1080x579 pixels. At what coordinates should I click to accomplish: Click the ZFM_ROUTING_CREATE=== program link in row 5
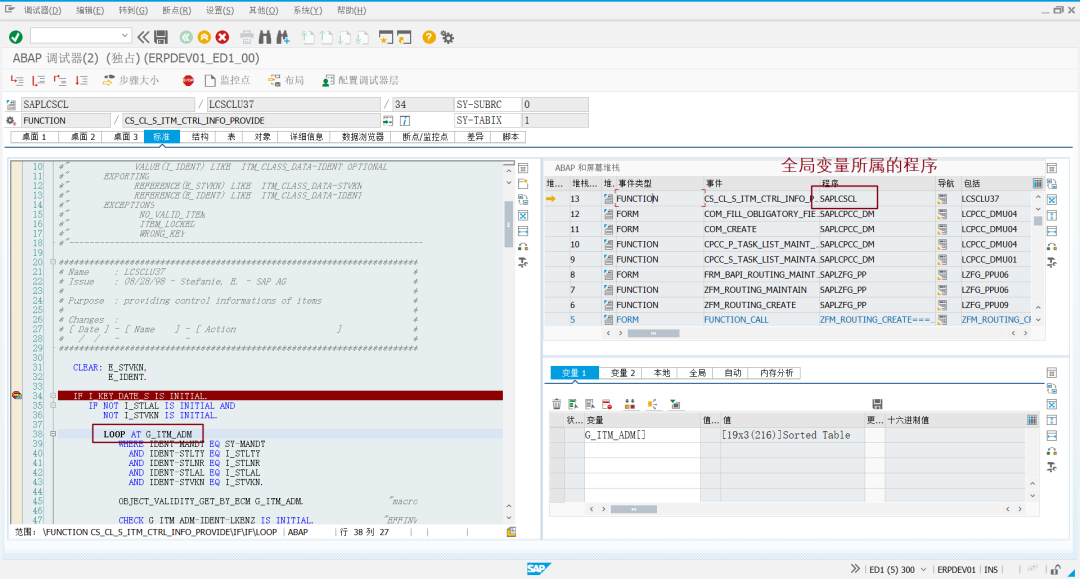(875, 319)
